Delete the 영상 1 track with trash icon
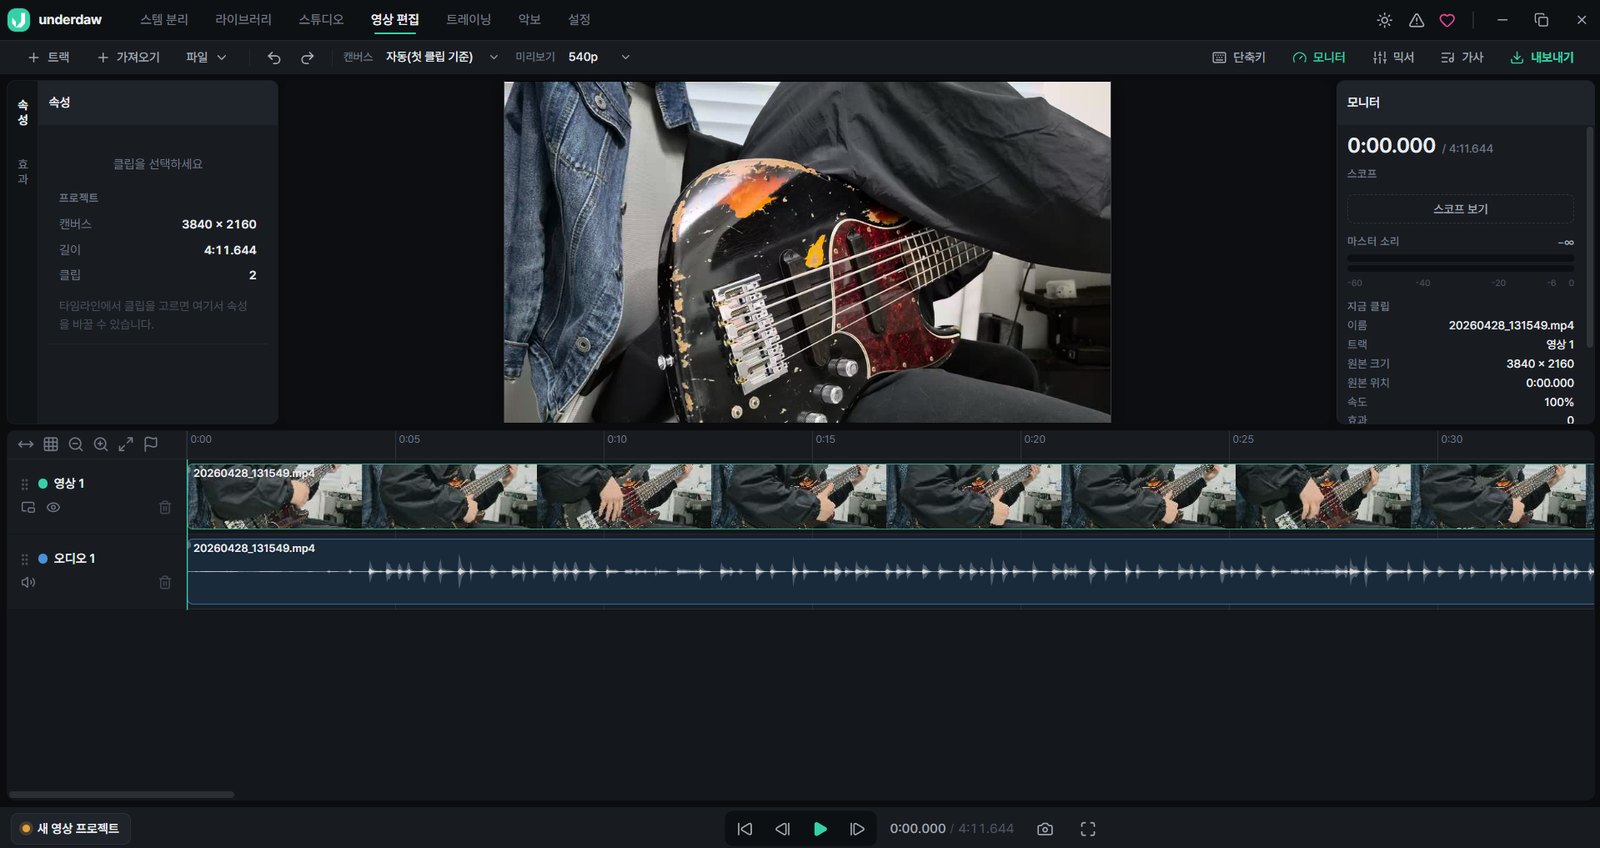This screenshot has height=848, width=1600. pos(165,507)
